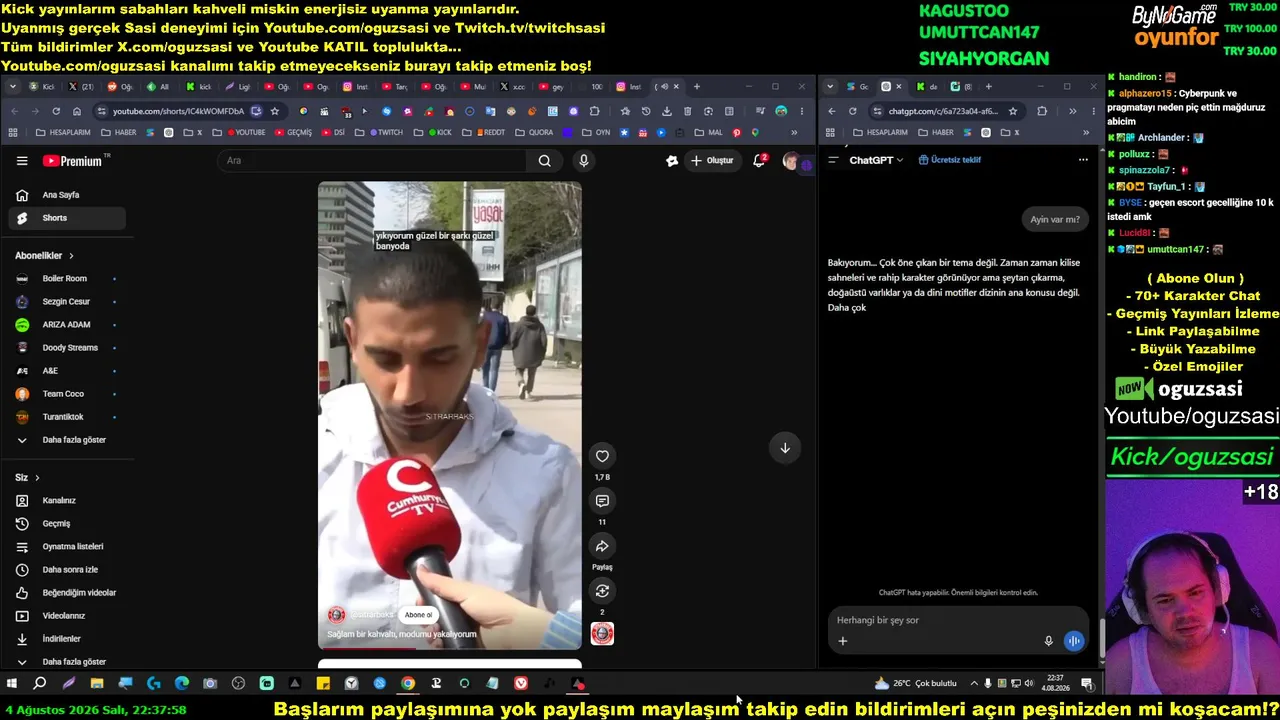
Task: Open the Short's sound thumbnail
Action: point(602,634)
